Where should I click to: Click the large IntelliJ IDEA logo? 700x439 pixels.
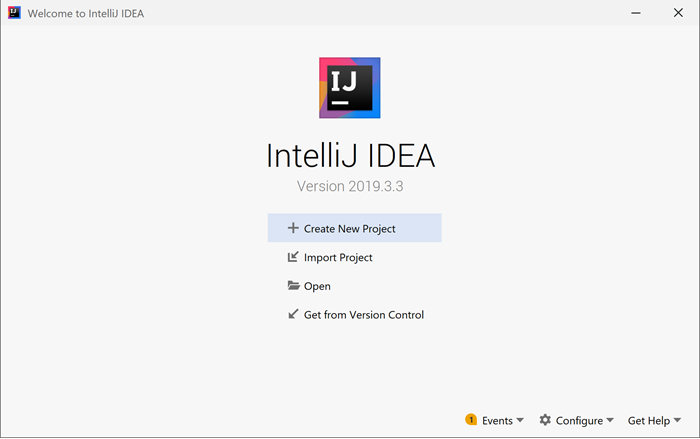[x=350, y=88]
